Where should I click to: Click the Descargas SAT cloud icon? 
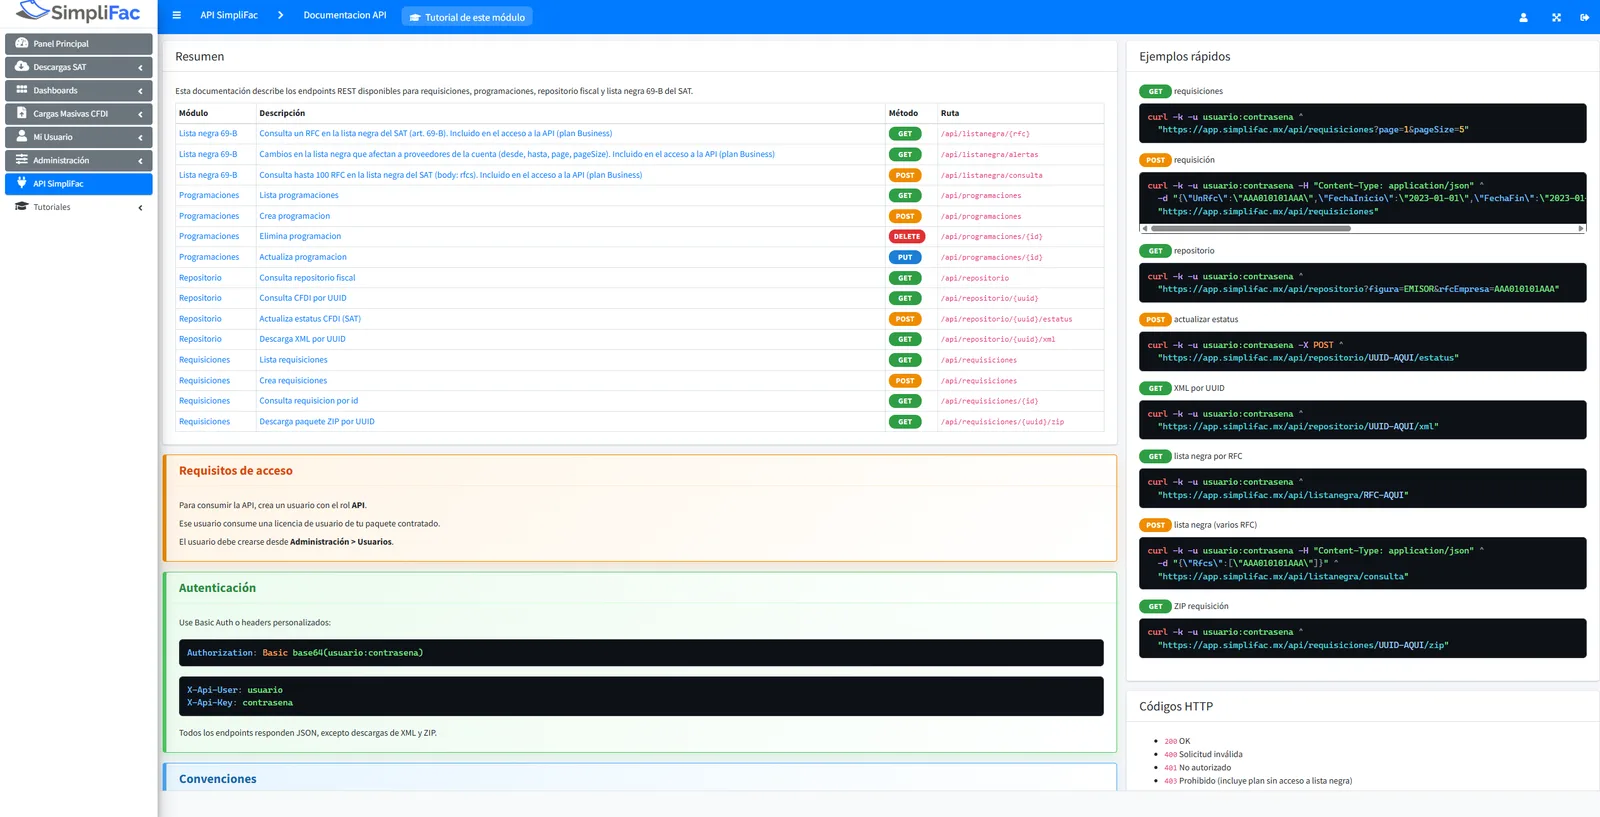coord(22,67)
